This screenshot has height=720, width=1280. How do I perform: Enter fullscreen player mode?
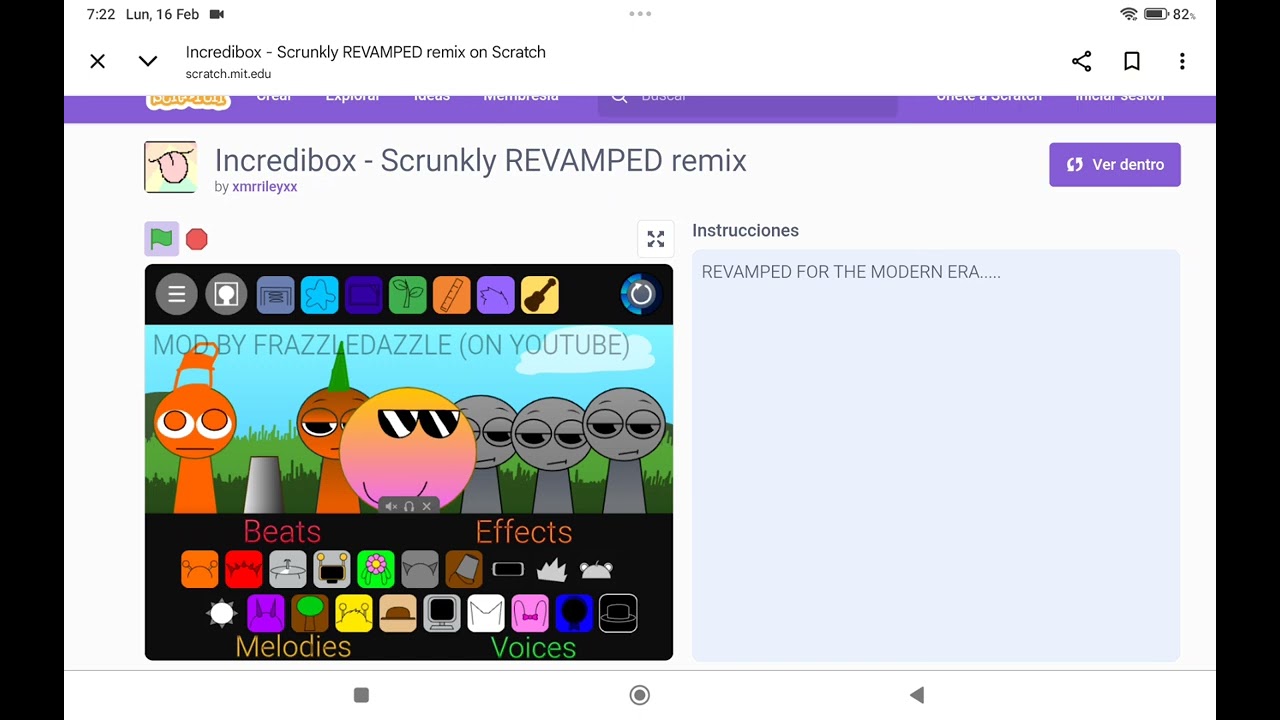(656, 239)
